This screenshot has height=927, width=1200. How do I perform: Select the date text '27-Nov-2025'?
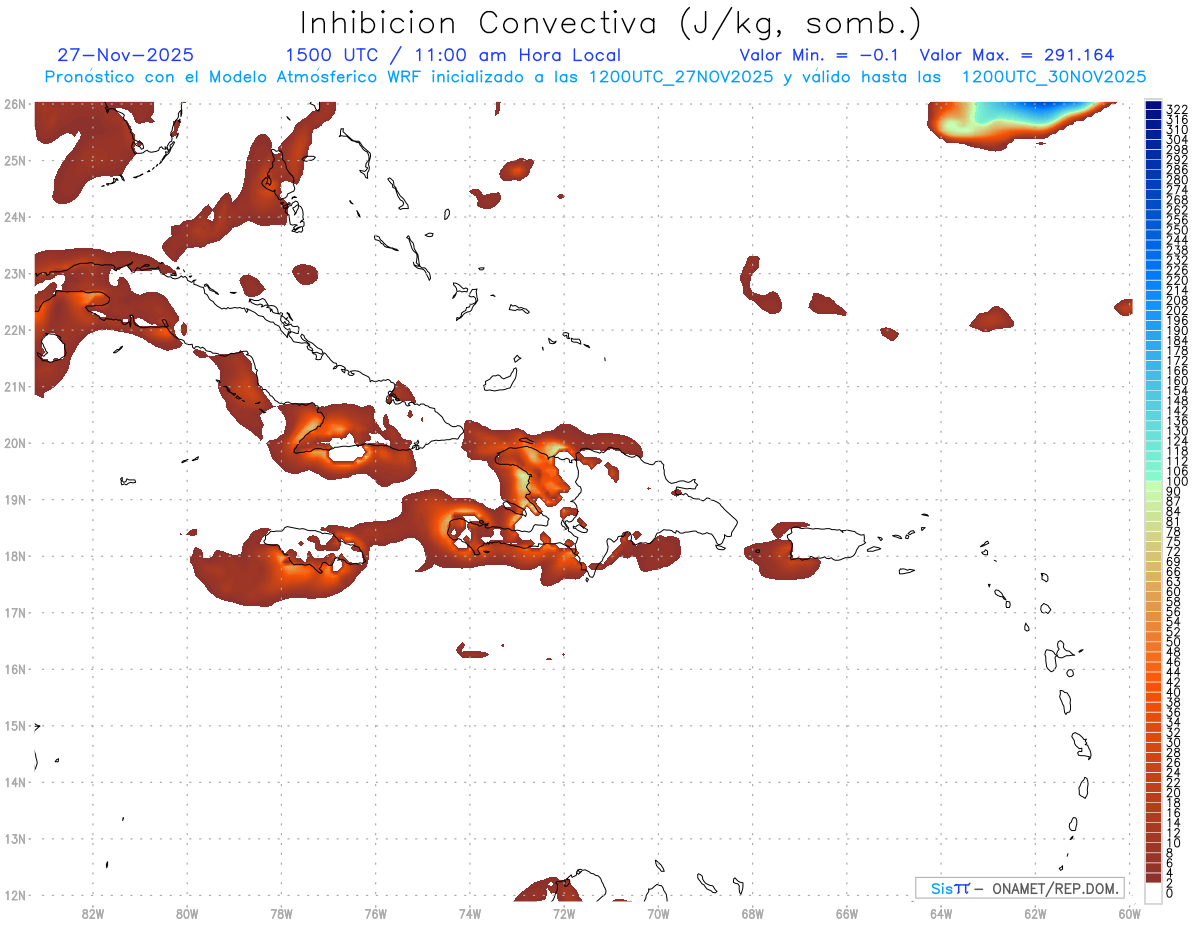click(x=126, y=55)
